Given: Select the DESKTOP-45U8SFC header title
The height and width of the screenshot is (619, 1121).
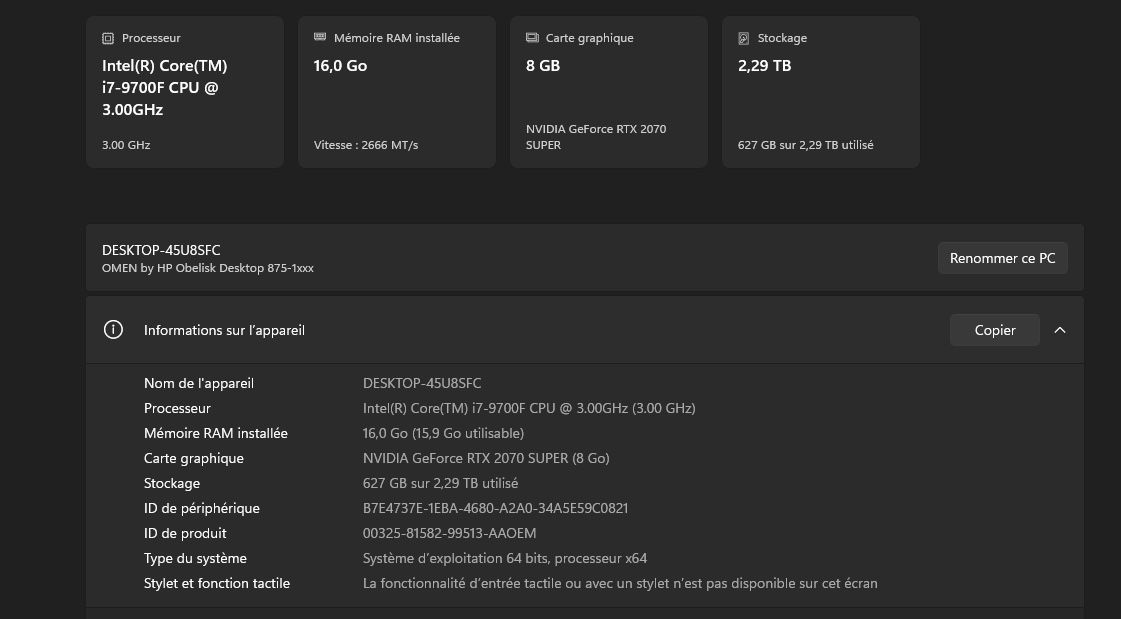Looking at the screenshot, I should pos(161,250).
